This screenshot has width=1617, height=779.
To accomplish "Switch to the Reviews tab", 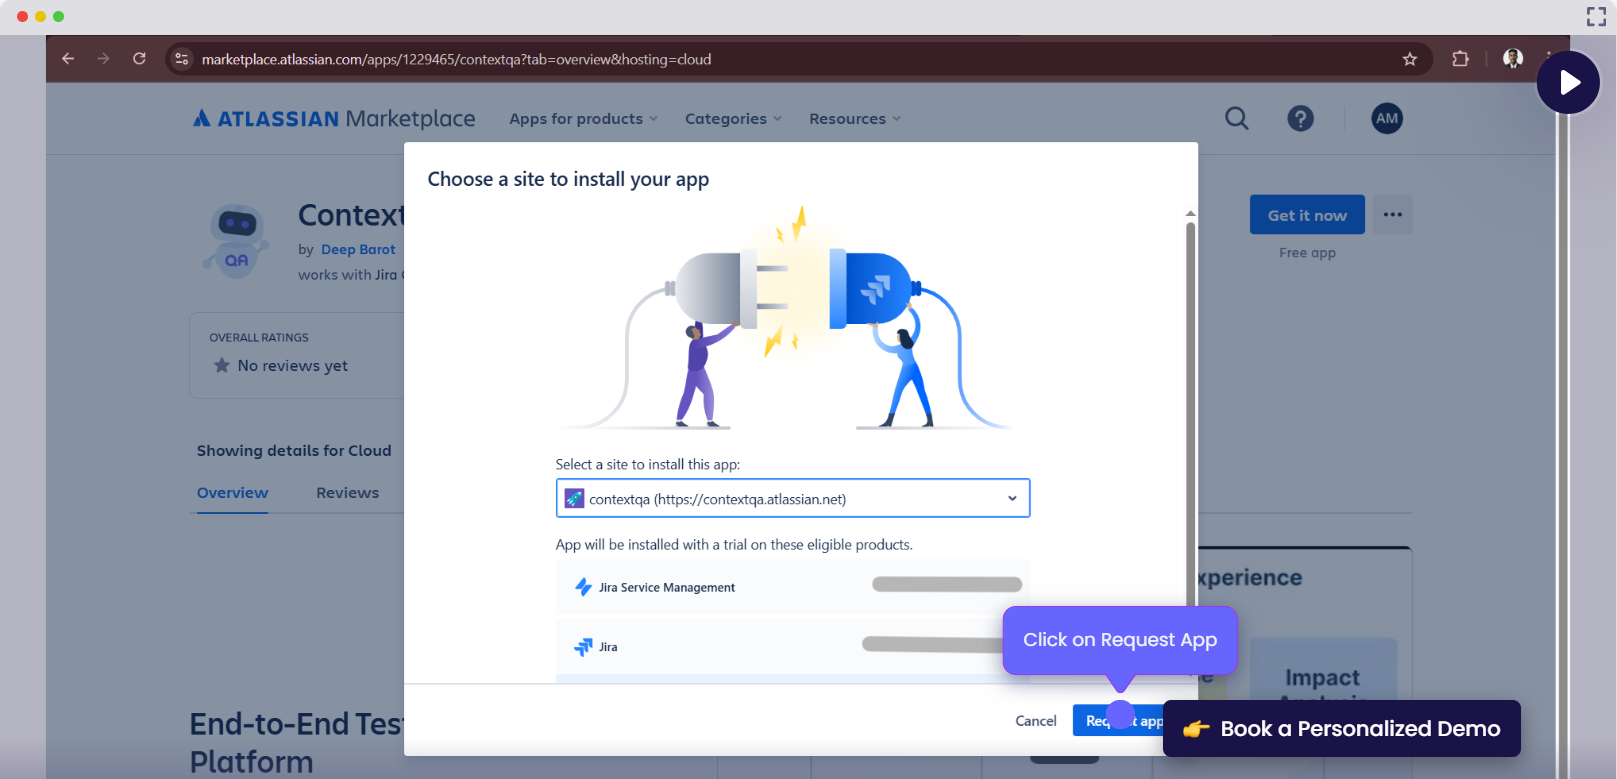I will click(347, 493).
